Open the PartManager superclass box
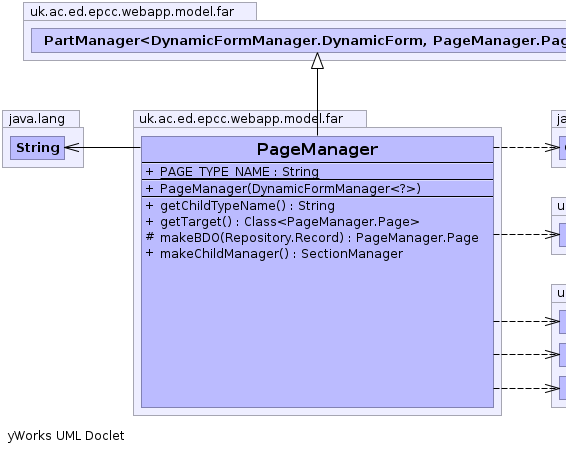 tap(299, 40)
